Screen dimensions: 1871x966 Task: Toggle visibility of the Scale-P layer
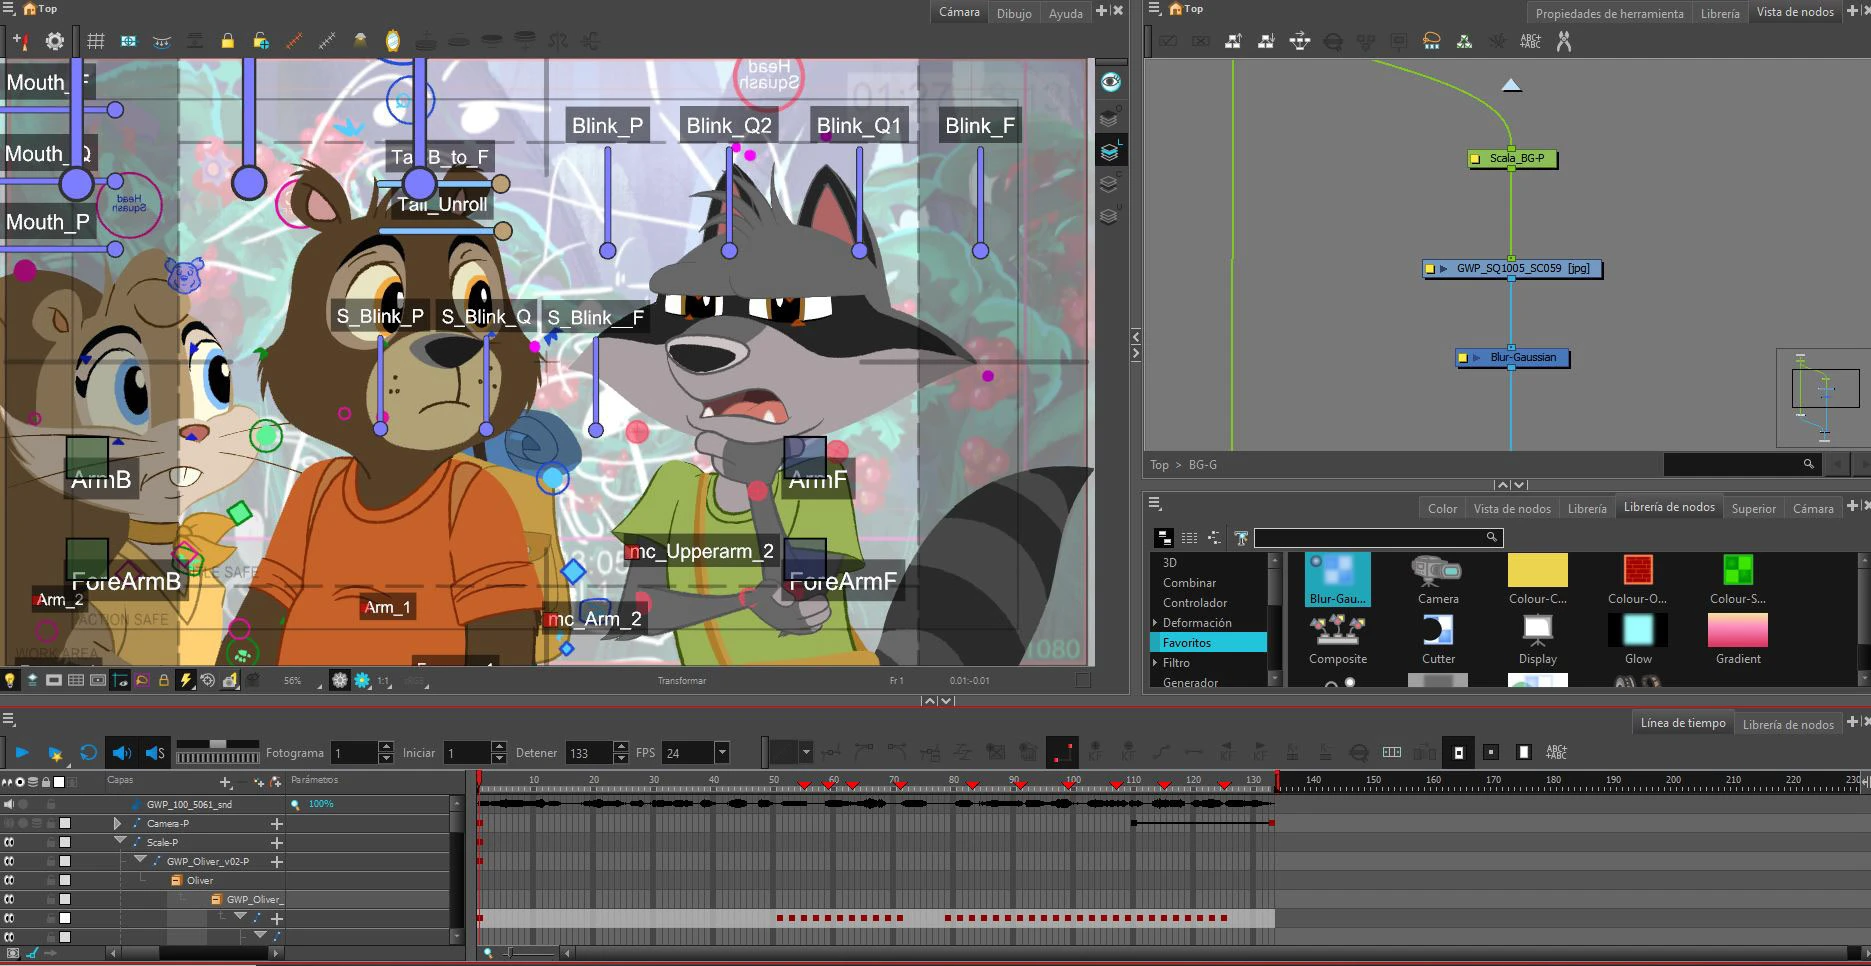pyautogui.click(x=9, y=842)
